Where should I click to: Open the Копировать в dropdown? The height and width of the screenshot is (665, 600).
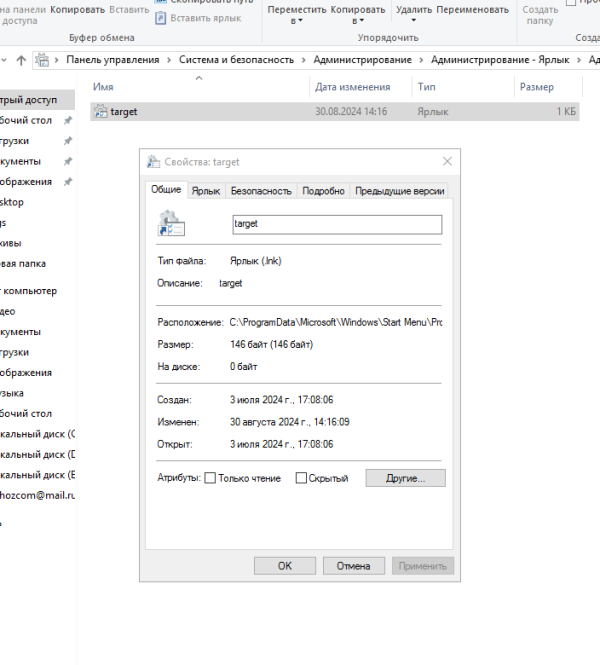tap(358, 14)
